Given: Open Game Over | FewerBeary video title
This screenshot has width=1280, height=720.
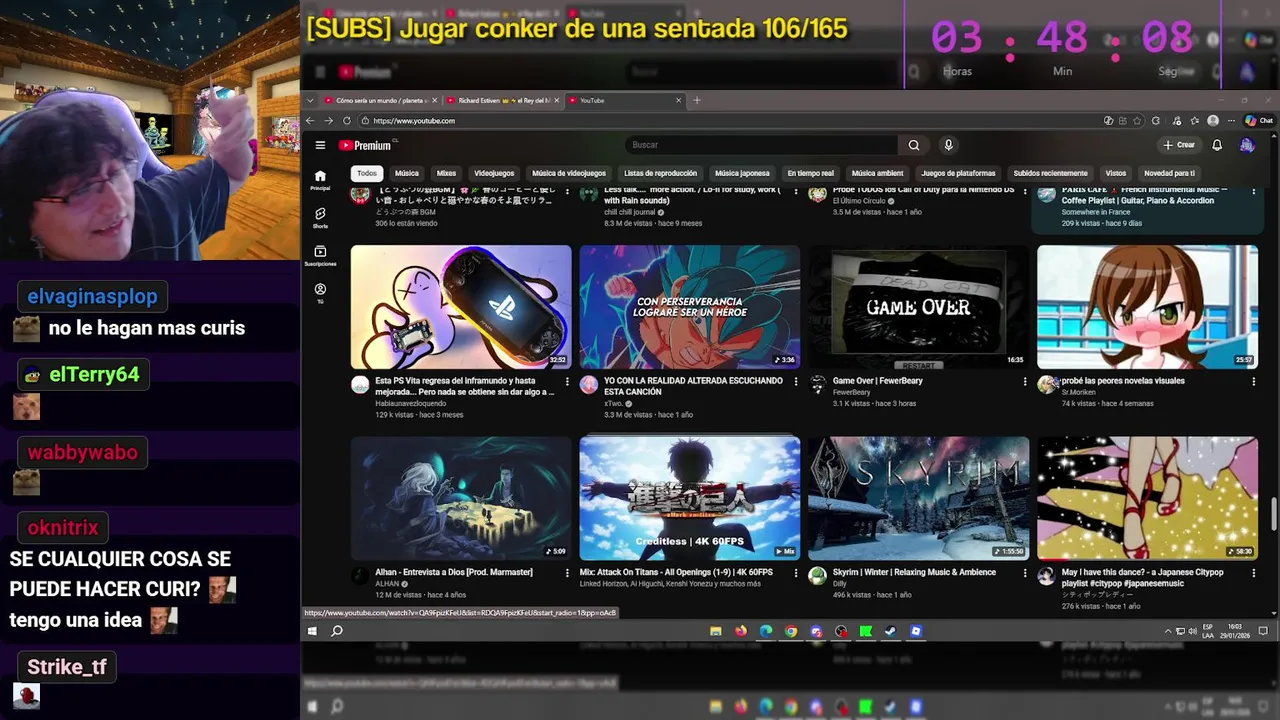Looking at the screenshot, I should [878, 381].
